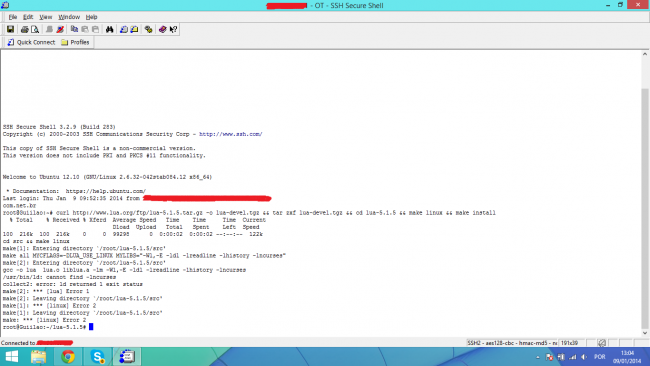Click the second greyed Paste Selection icon
650x366 pixels.
(x=95, y=29)
